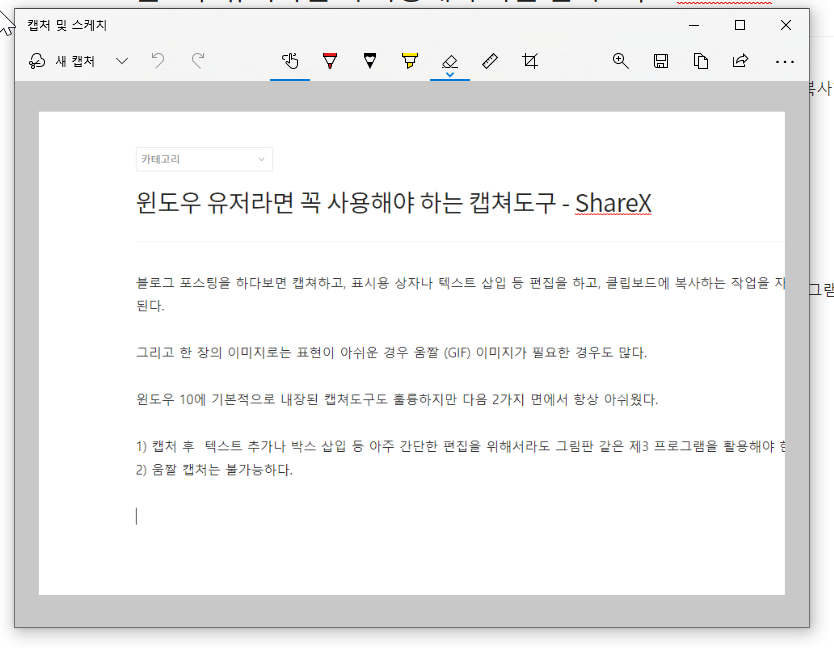Open the zoom magnifier control
The image size is (834, 648).
(x=621, y=61)
